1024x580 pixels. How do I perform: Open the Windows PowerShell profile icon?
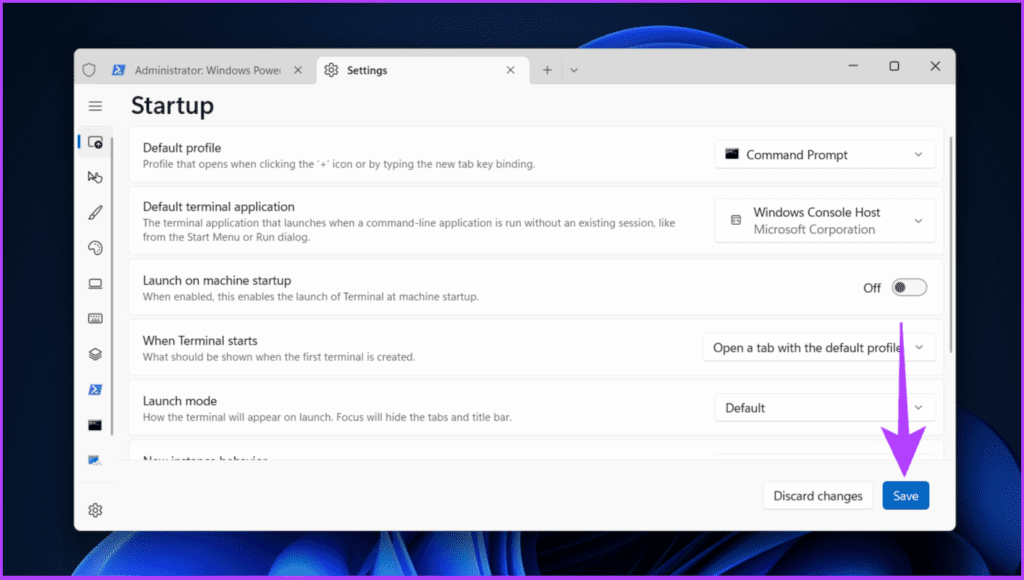[95, 389]
